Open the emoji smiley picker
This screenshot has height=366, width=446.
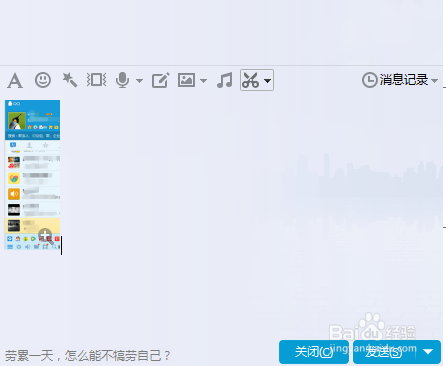pos(43,80)
